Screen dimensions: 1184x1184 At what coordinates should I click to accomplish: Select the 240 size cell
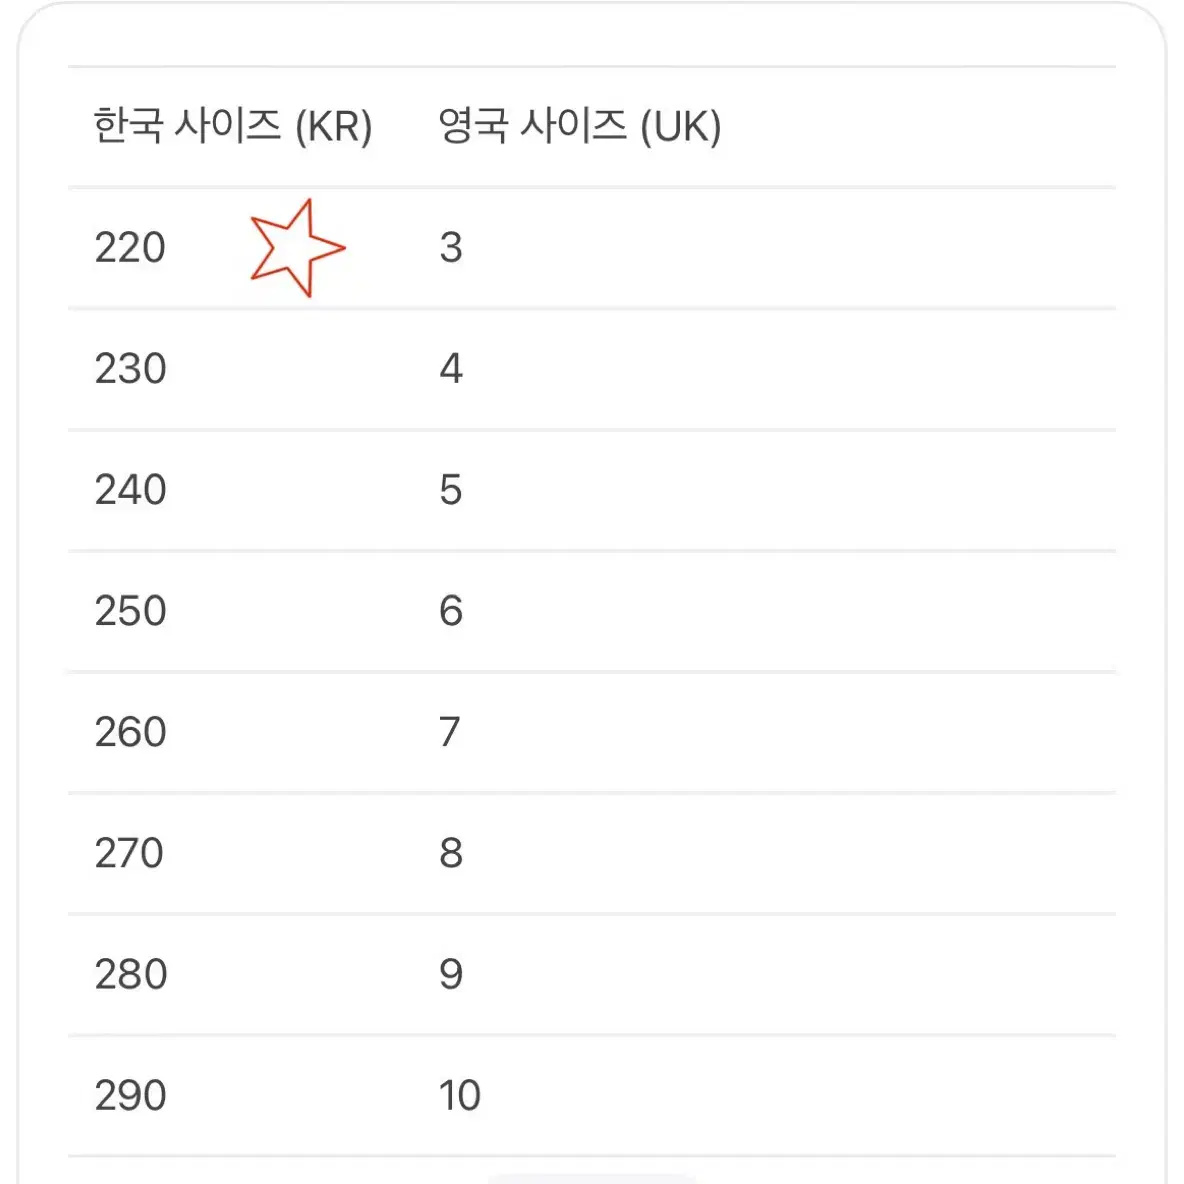click(x=130, y=490)
